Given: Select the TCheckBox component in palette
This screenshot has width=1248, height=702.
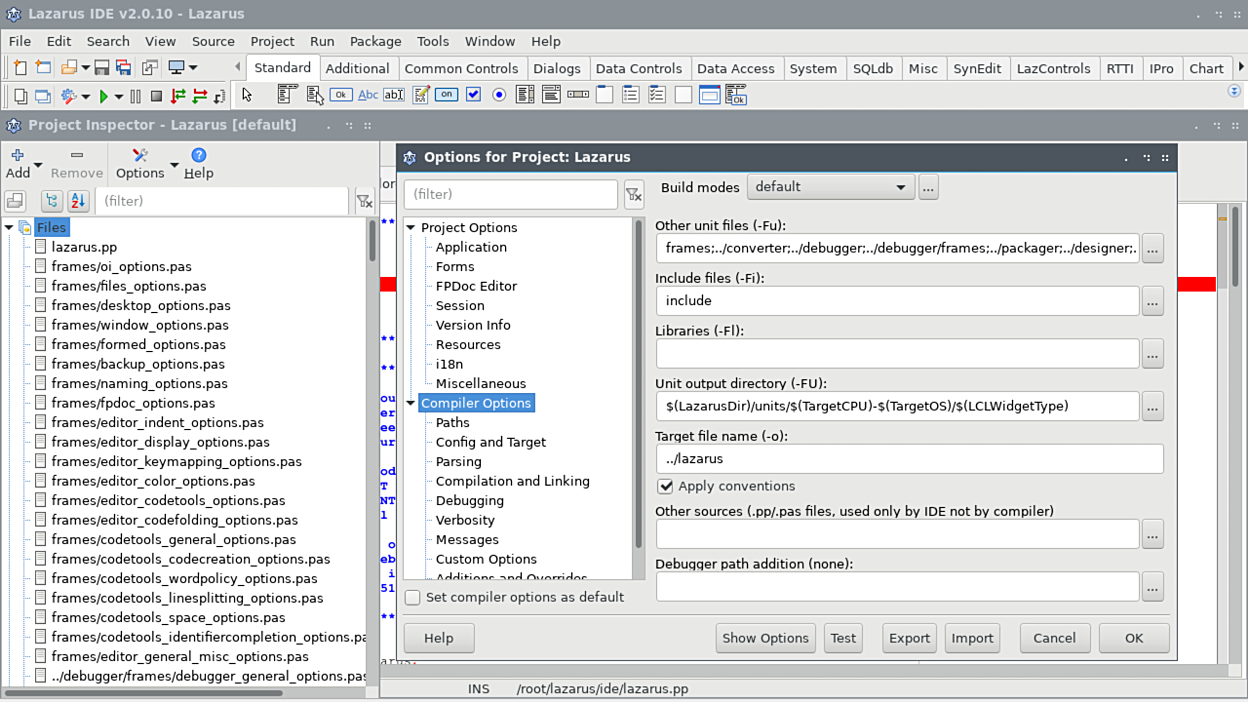Looking at the screenshot, I should click(x=473, y=95).
